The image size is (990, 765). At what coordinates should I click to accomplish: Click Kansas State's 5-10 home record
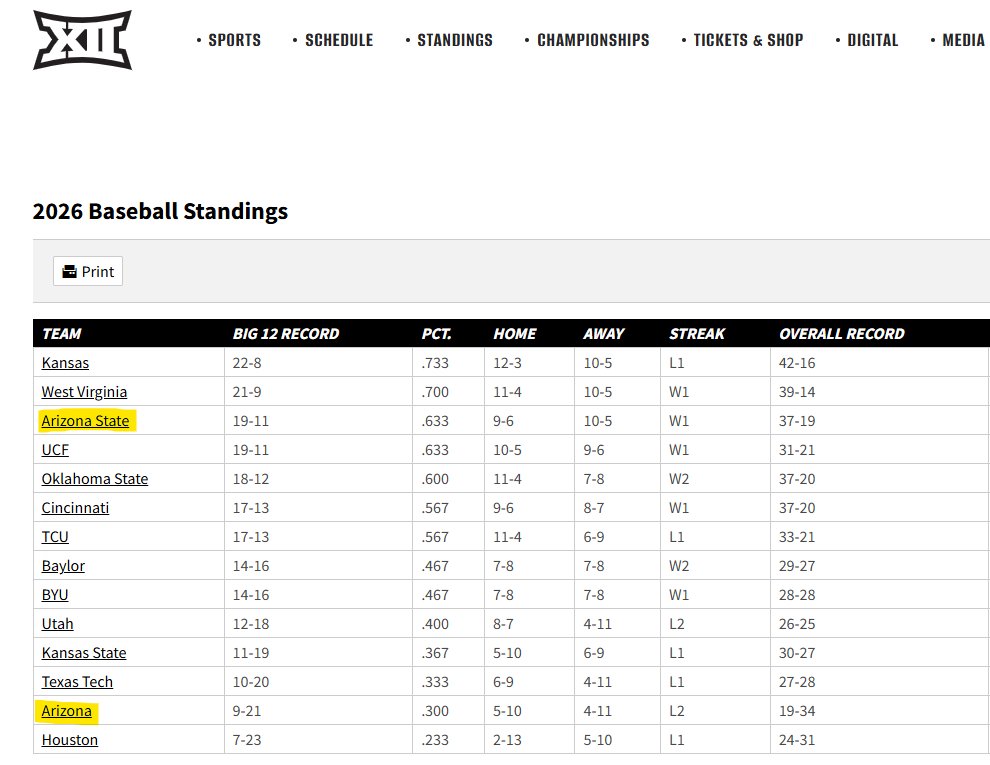pos(507,653)
